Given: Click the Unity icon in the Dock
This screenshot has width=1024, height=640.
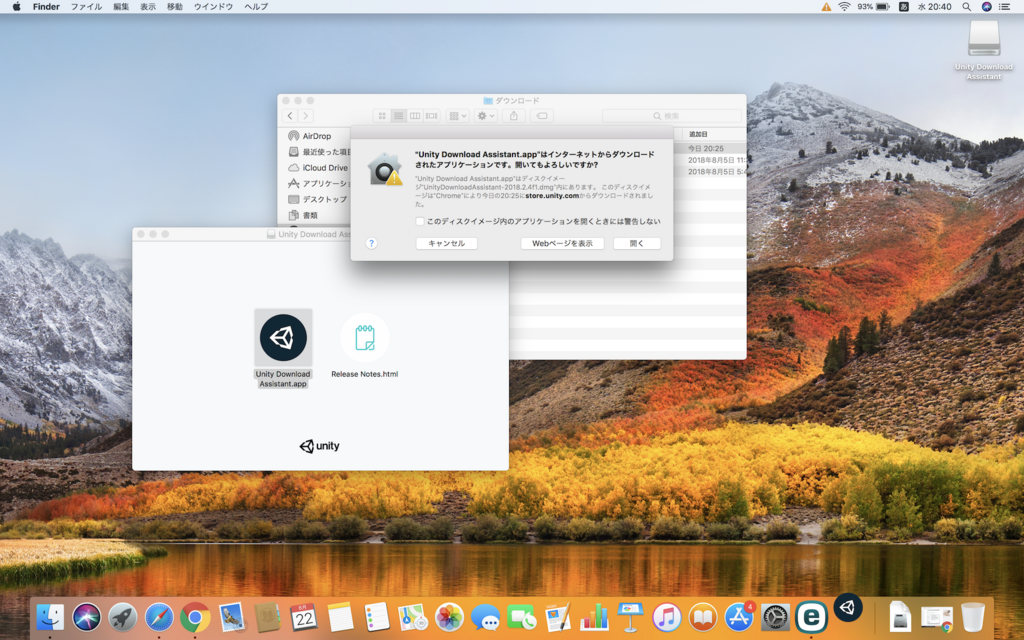Looking at the screenshot, I should tap(848, 608).
